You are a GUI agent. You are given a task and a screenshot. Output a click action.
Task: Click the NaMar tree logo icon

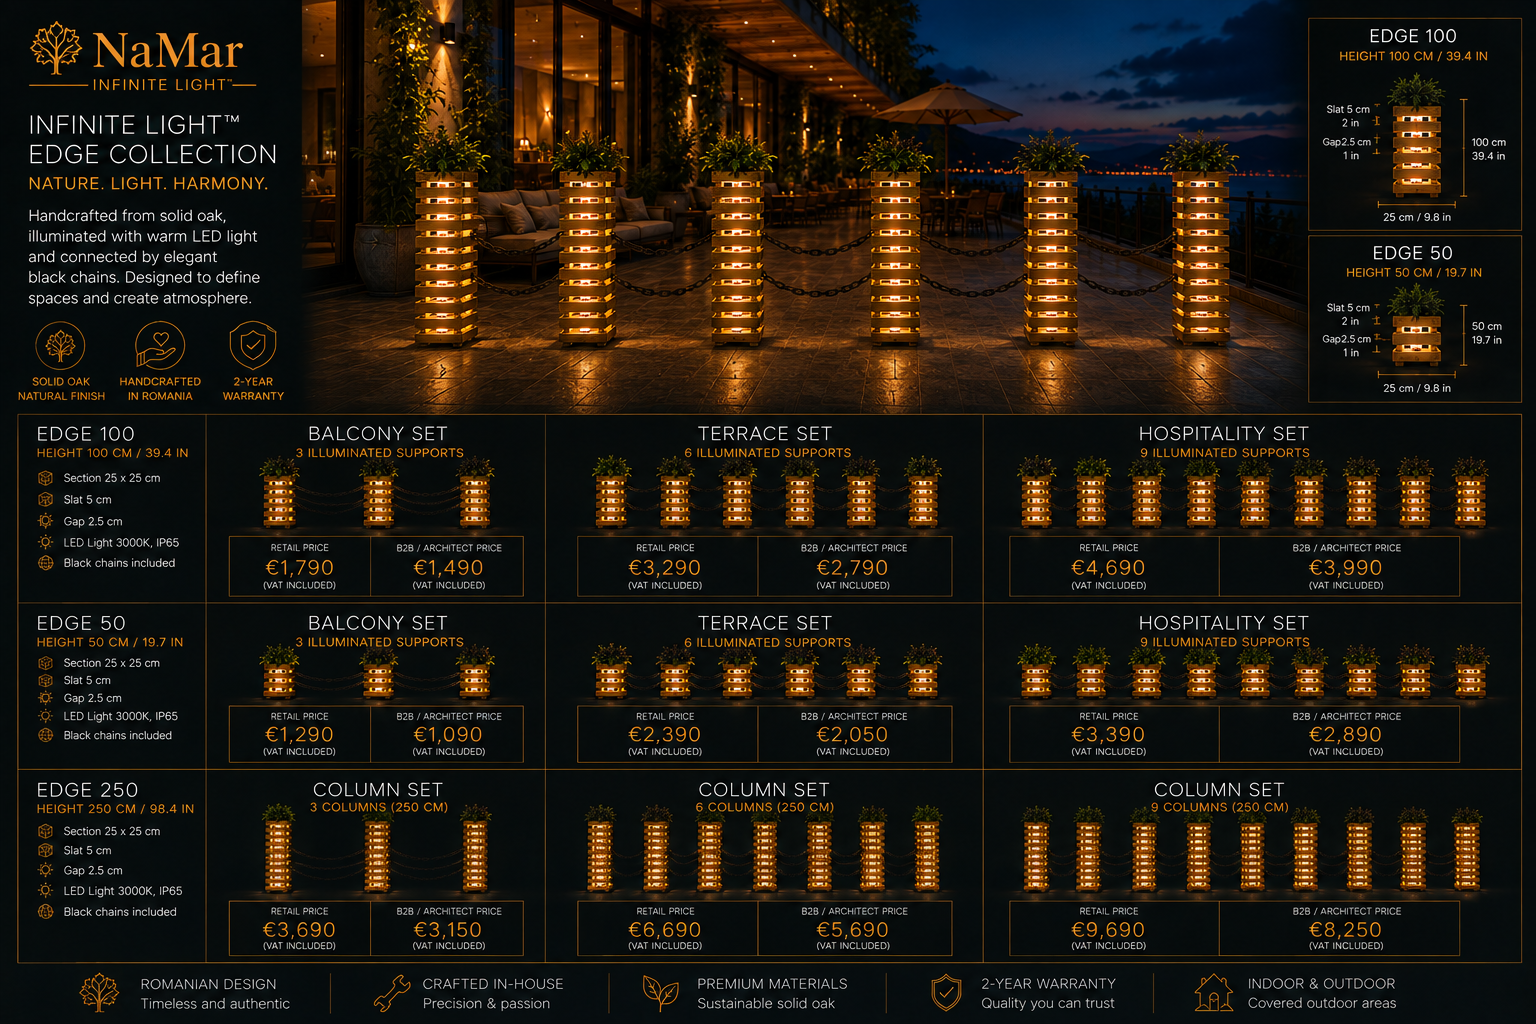pyautogui.click(x=56, y=48)
